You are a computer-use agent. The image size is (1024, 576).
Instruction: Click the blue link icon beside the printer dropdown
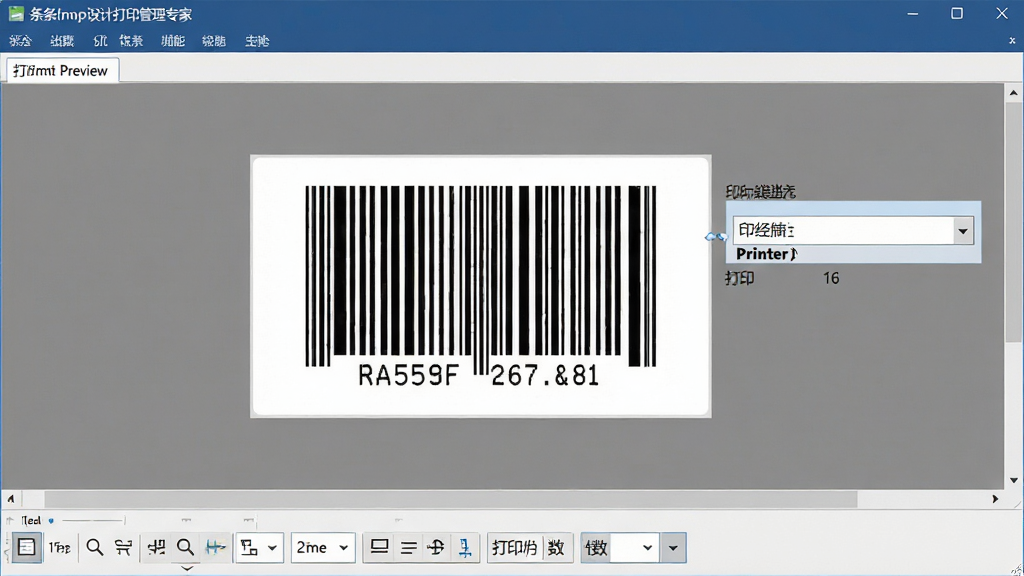pyautogui.click(x=716, y=236)
